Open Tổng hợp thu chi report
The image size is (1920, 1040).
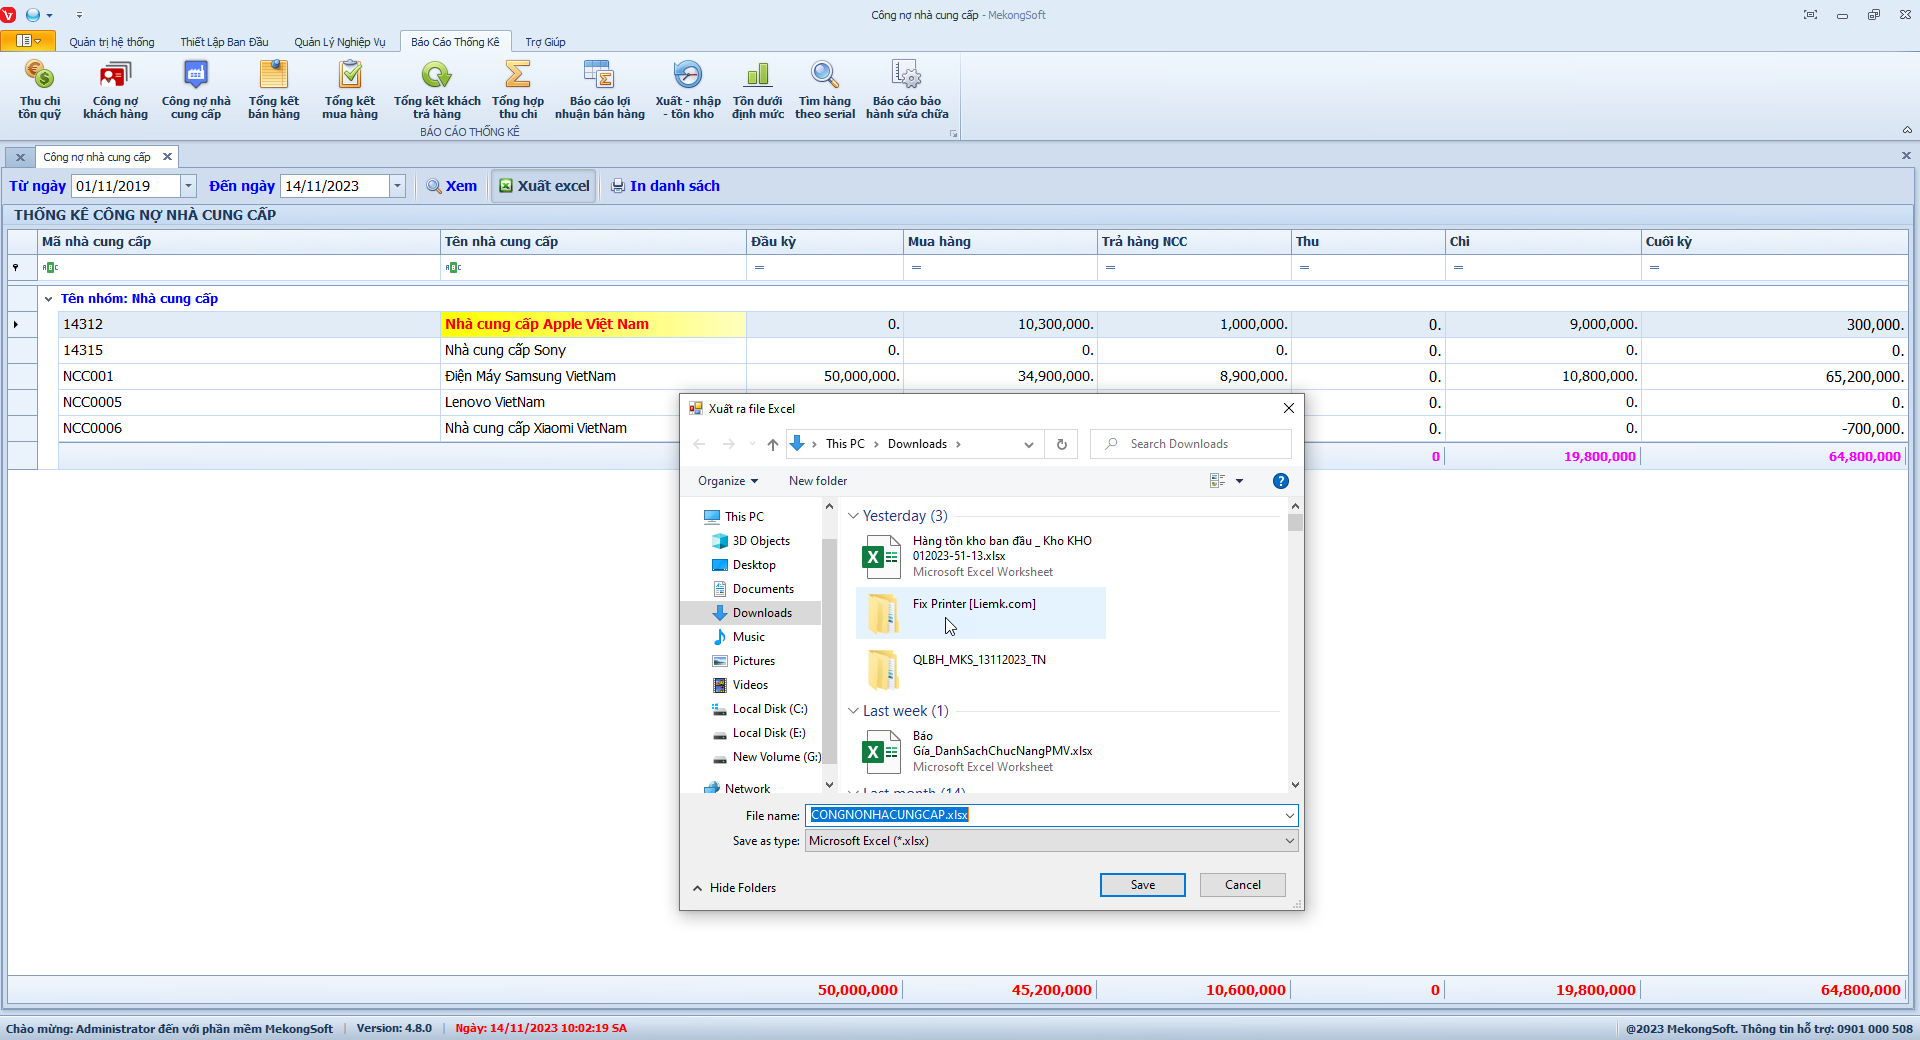click(x=517, y=88)
